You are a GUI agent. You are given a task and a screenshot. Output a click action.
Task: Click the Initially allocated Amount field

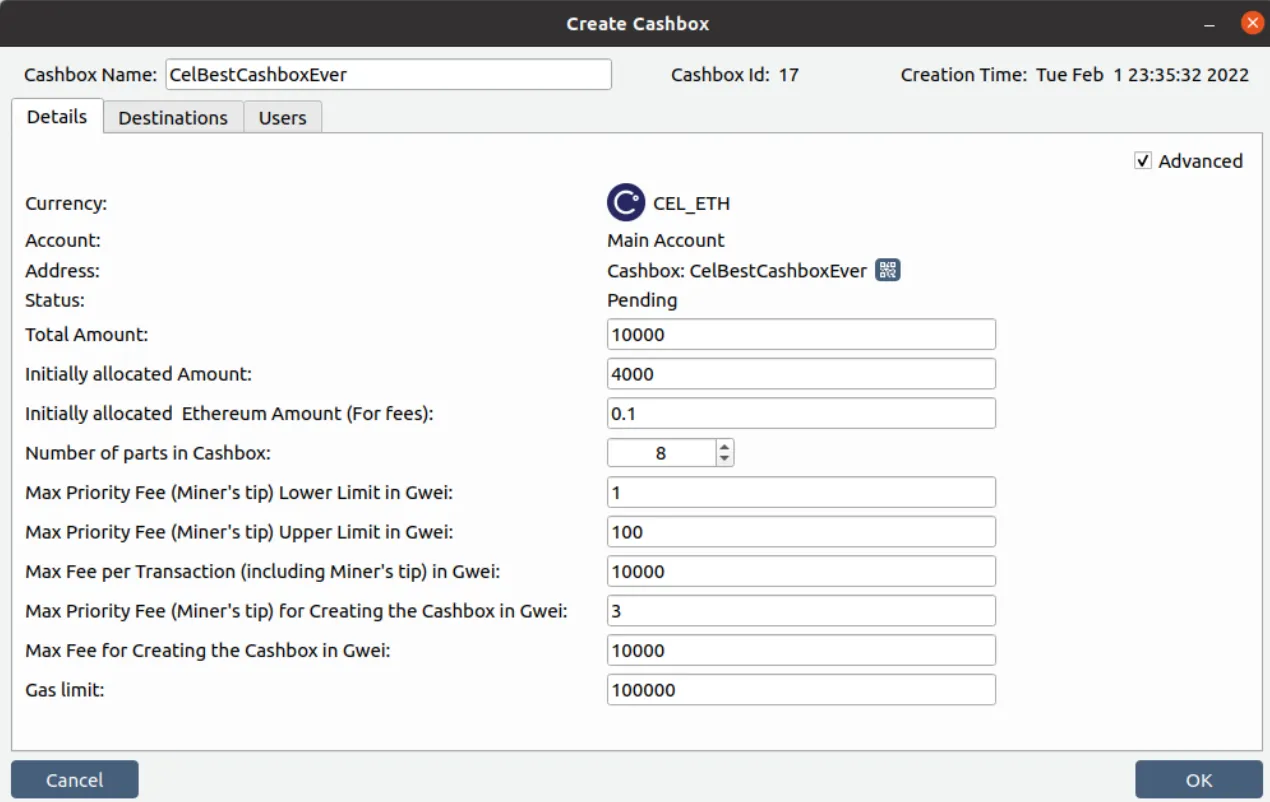(x=801, y=374)
